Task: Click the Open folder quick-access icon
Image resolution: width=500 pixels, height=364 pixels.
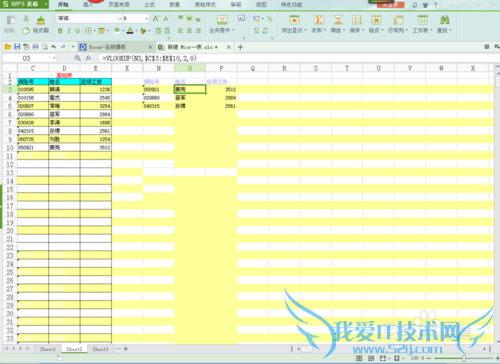Action: 8,47
